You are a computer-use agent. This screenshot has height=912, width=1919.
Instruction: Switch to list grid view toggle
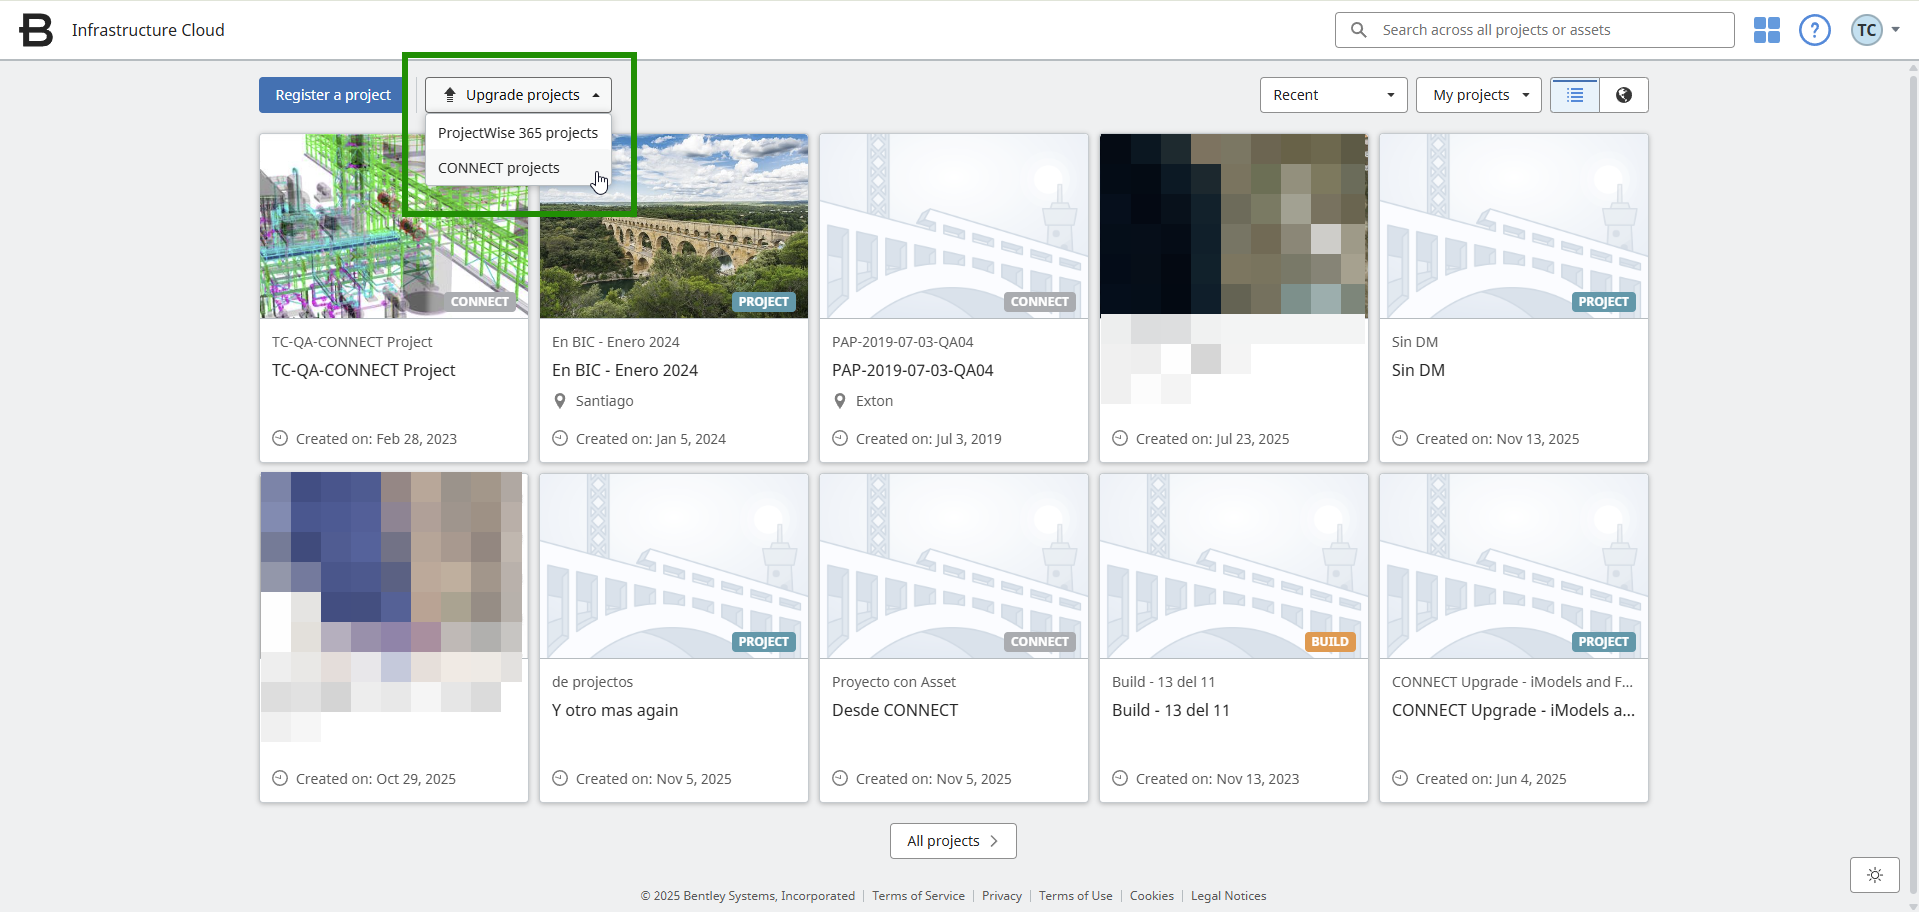[x=1575, y=95]
